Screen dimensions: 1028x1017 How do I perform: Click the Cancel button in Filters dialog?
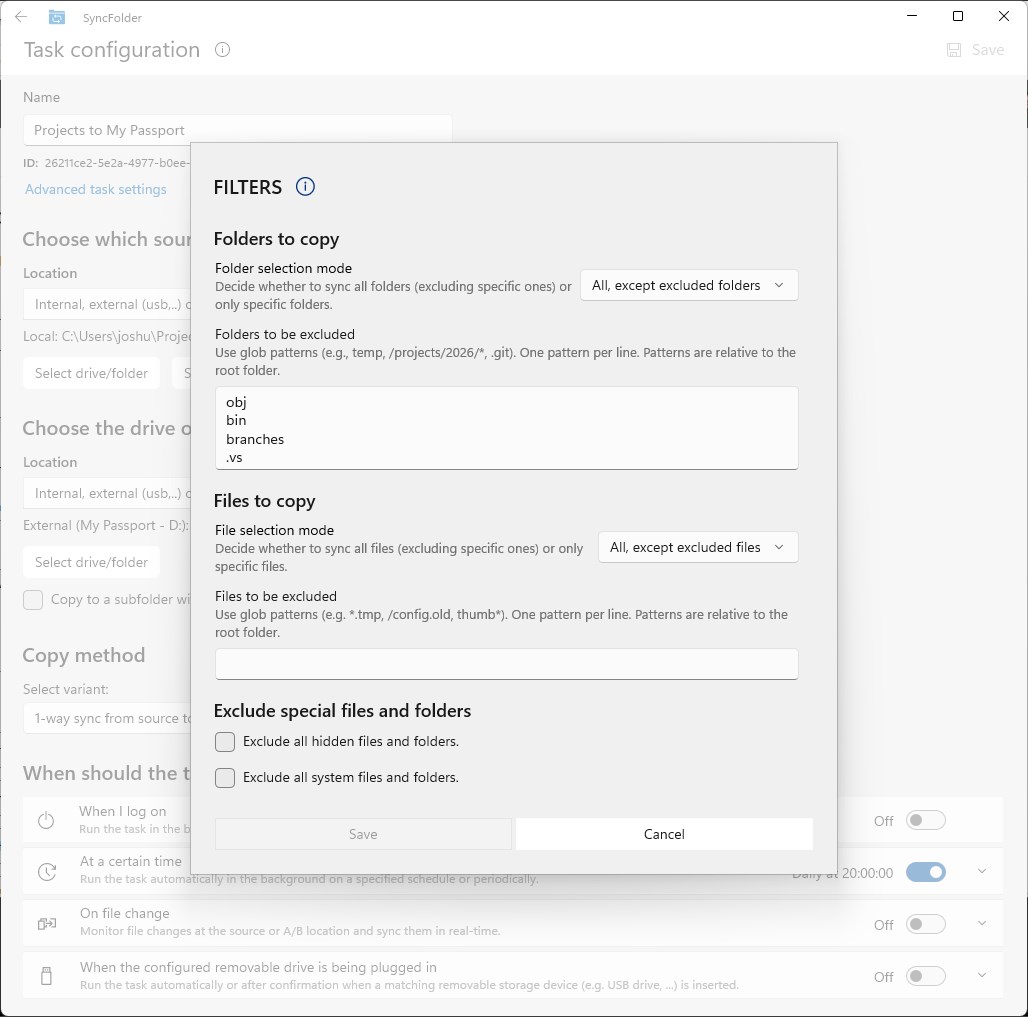click(x=664, y=834)
